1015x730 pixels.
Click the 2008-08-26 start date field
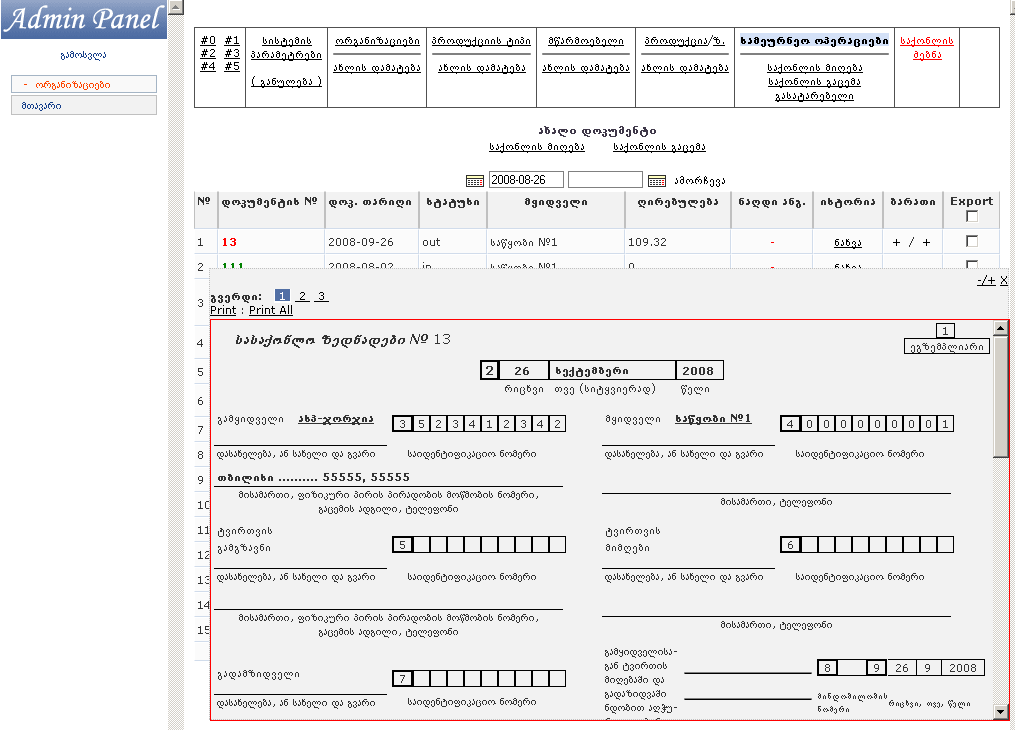click(526, 180)
